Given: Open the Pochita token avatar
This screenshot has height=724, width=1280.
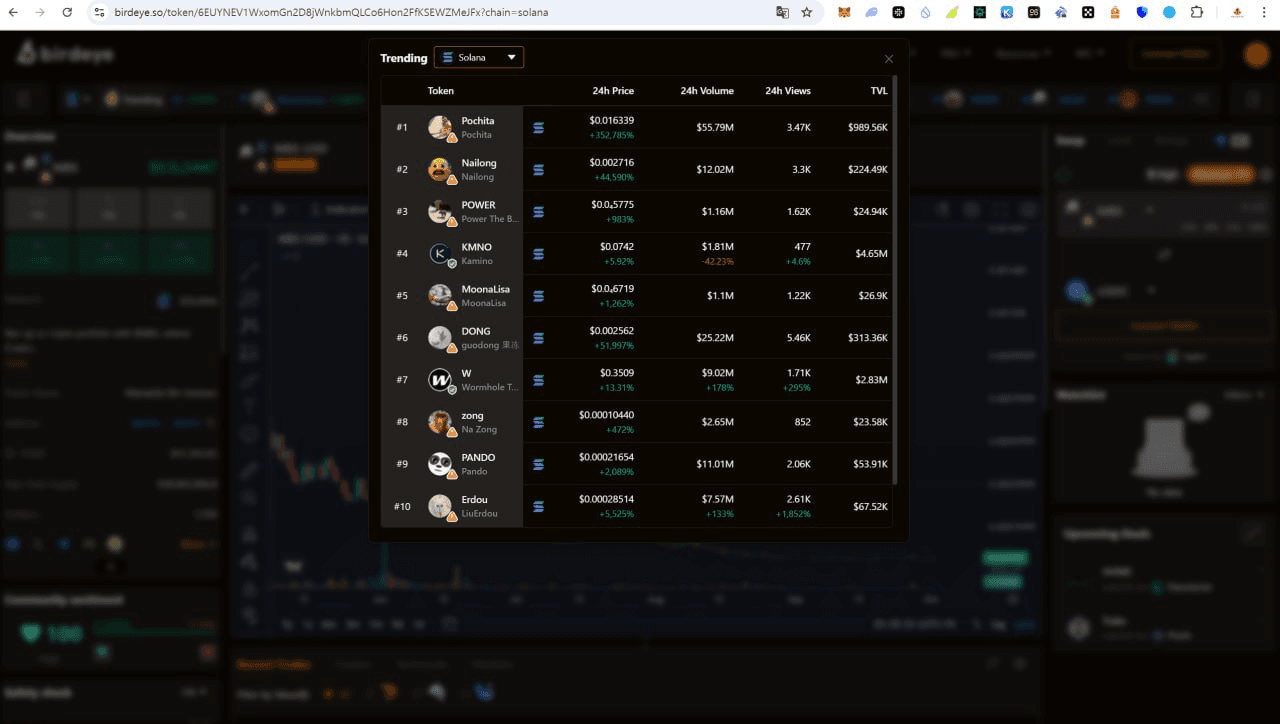Looking at the screenshot, I should click(440, 127).
